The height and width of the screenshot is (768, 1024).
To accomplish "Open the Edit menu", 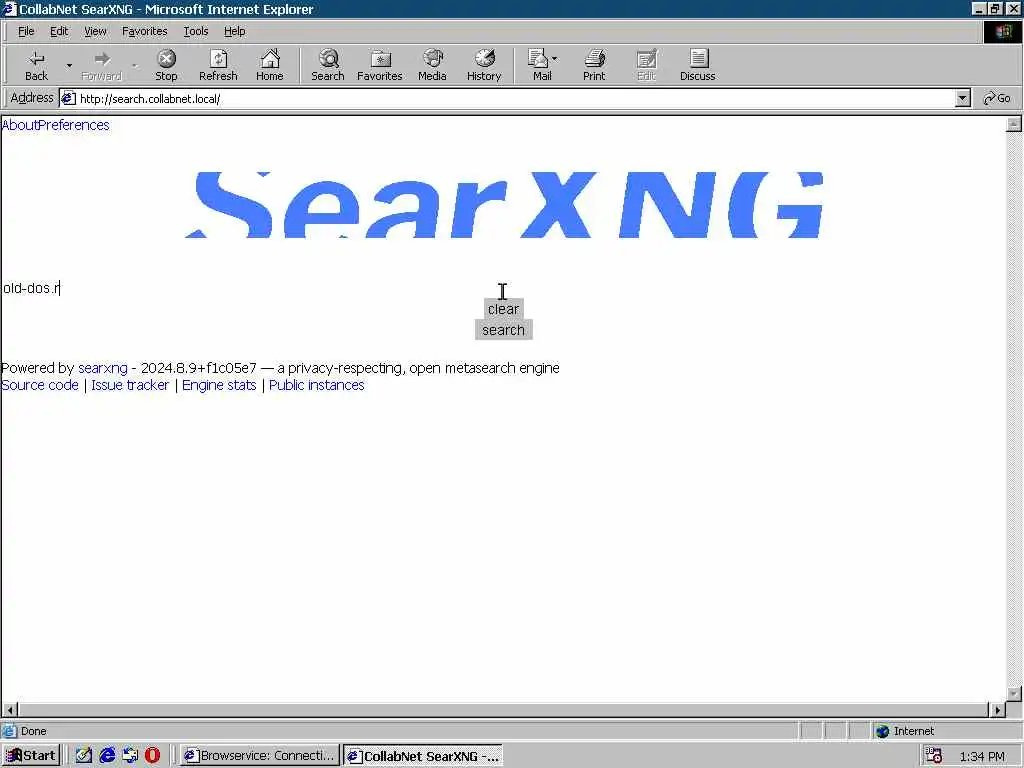I will coord(59,31).
